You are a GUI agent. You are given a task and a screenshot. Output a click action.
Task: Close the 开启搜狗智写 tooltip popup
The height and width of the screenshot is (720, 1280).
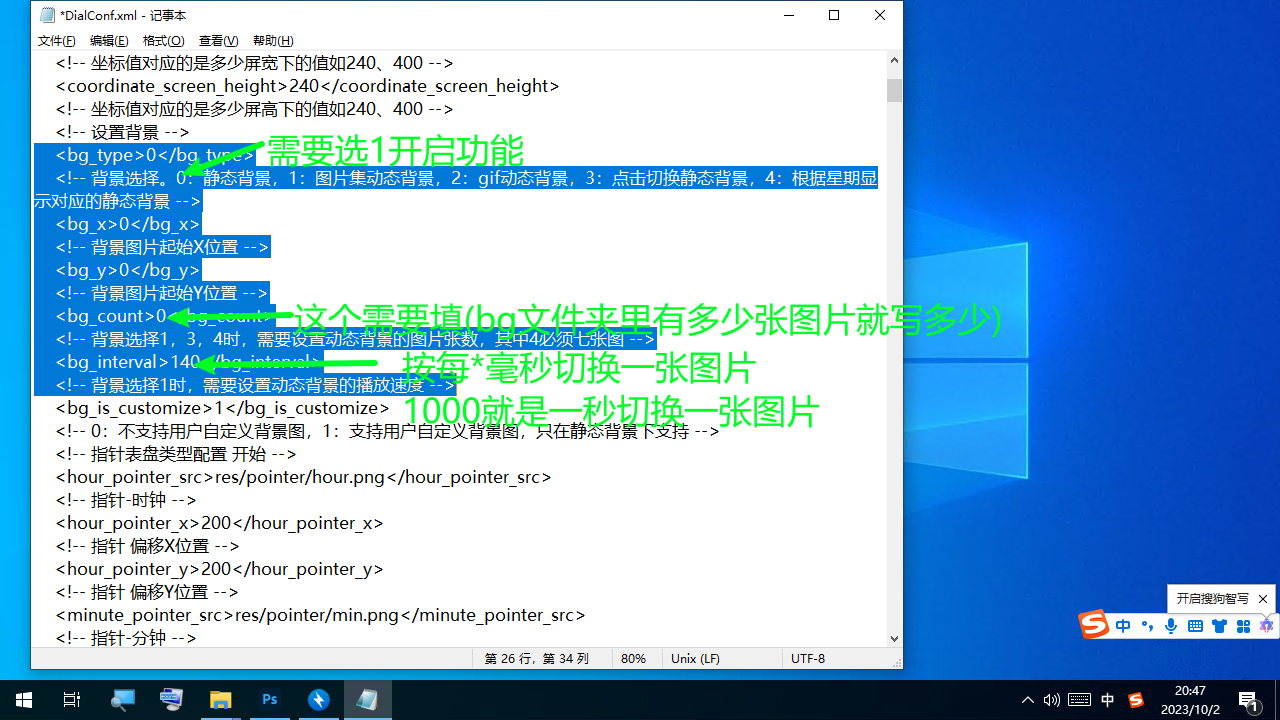[x=1263, y=599]
